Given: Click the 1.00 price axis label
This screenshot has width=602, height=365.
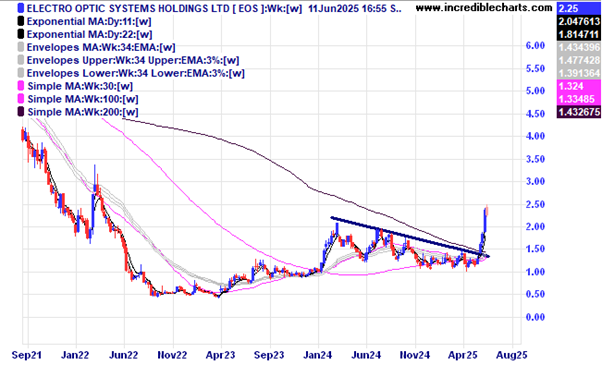Looking at the screenshot, I should click(536, 272).
